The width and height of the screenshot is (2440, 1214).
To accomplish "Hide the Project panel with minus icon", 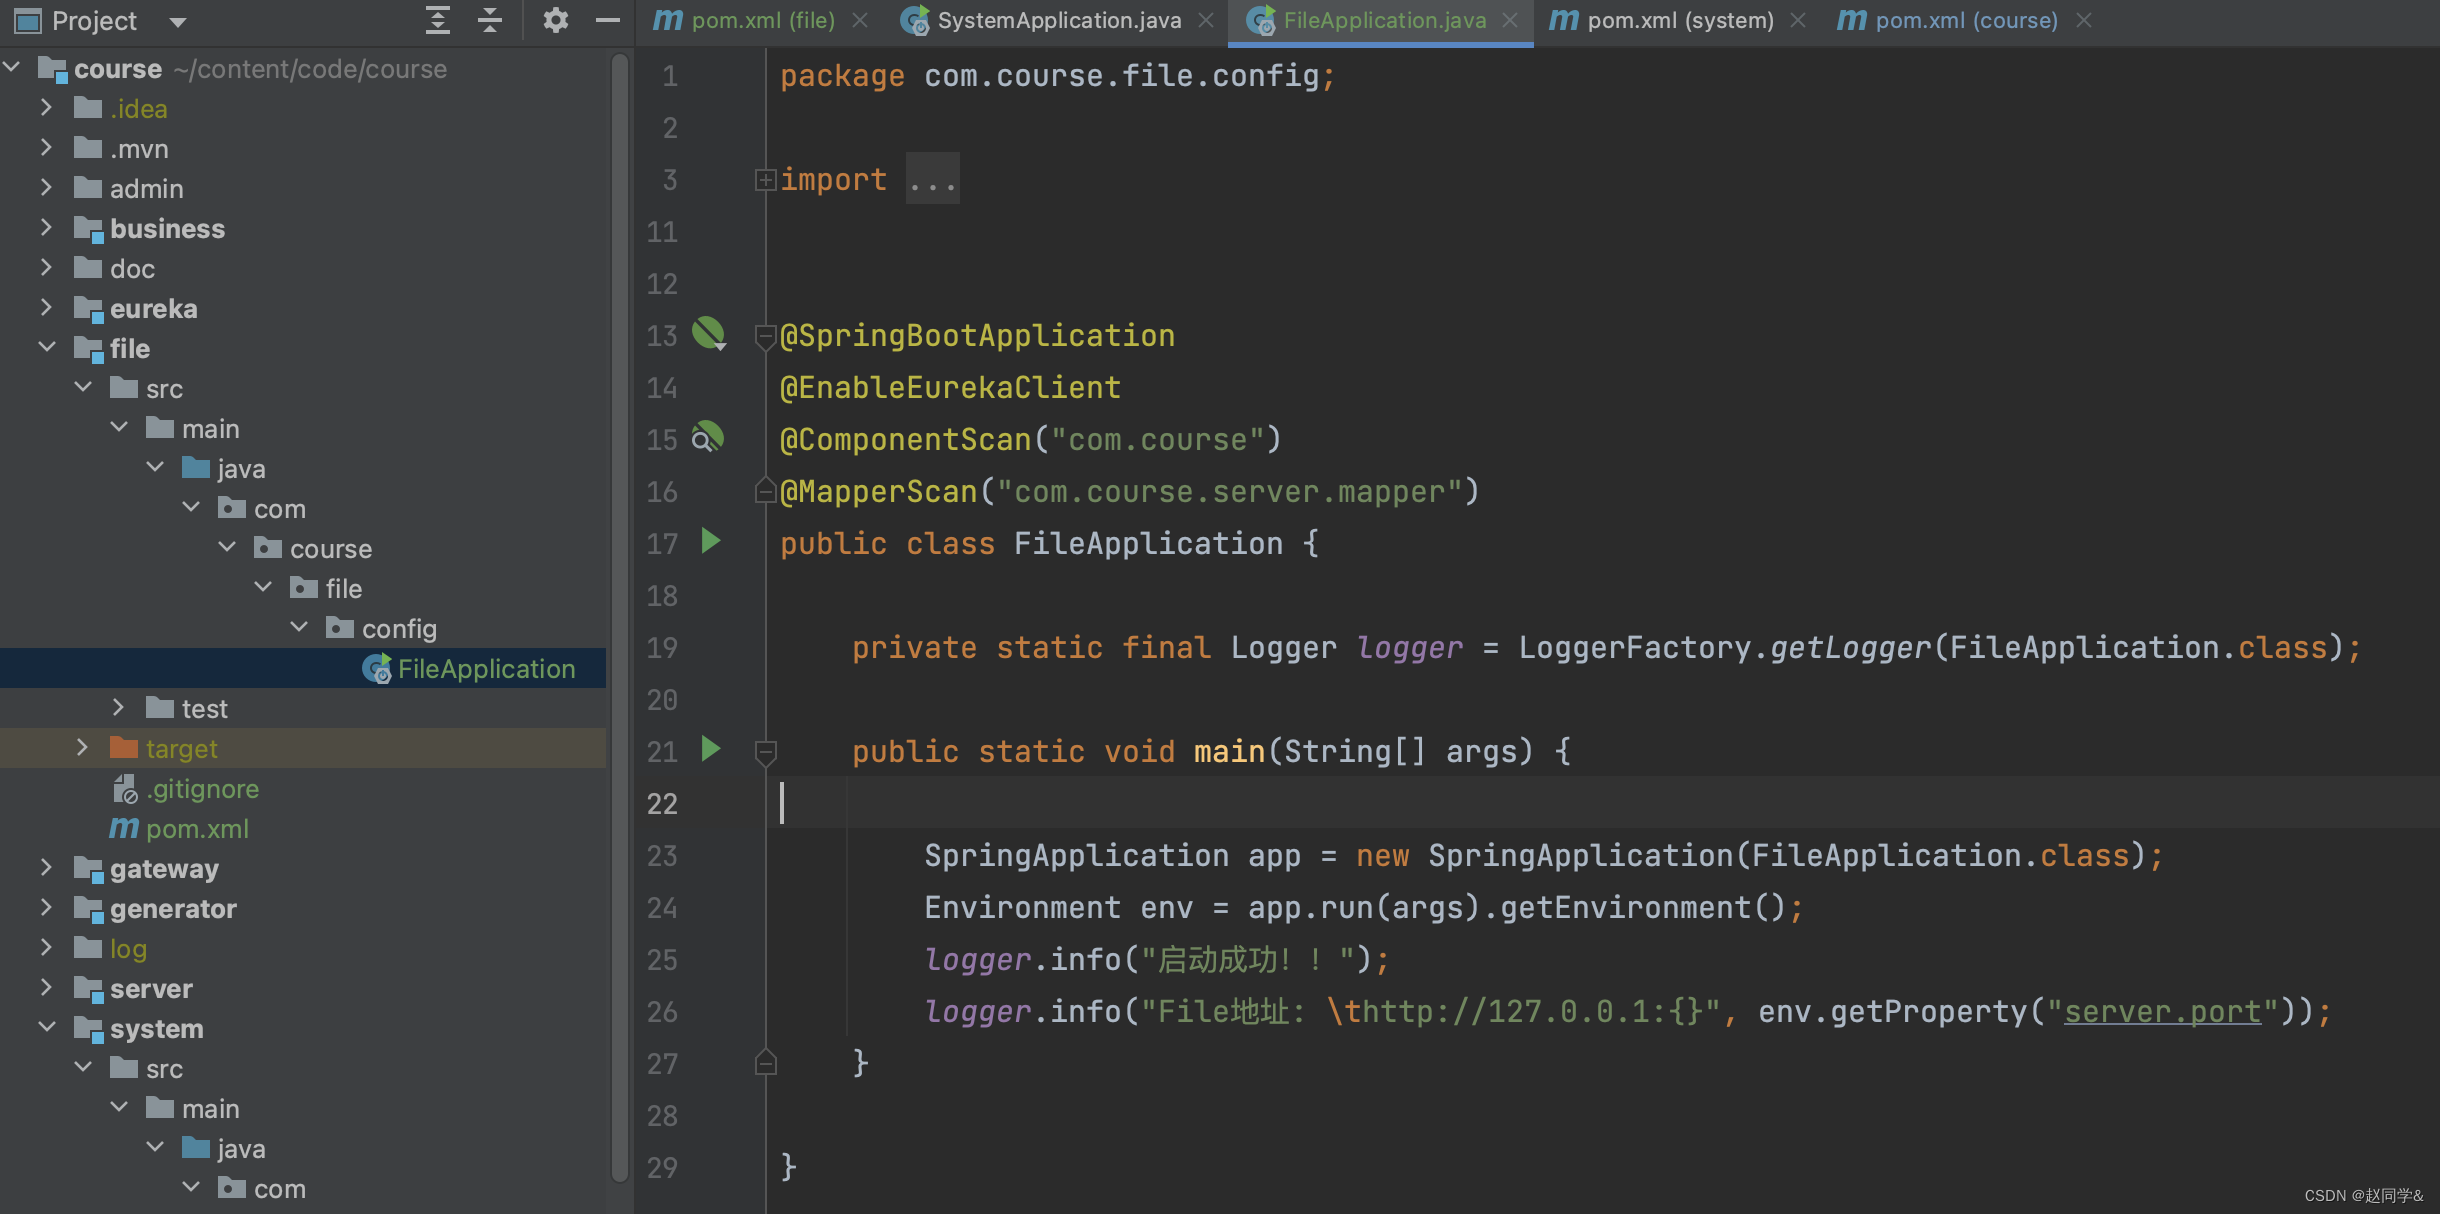I will click(x=607, y=20).
